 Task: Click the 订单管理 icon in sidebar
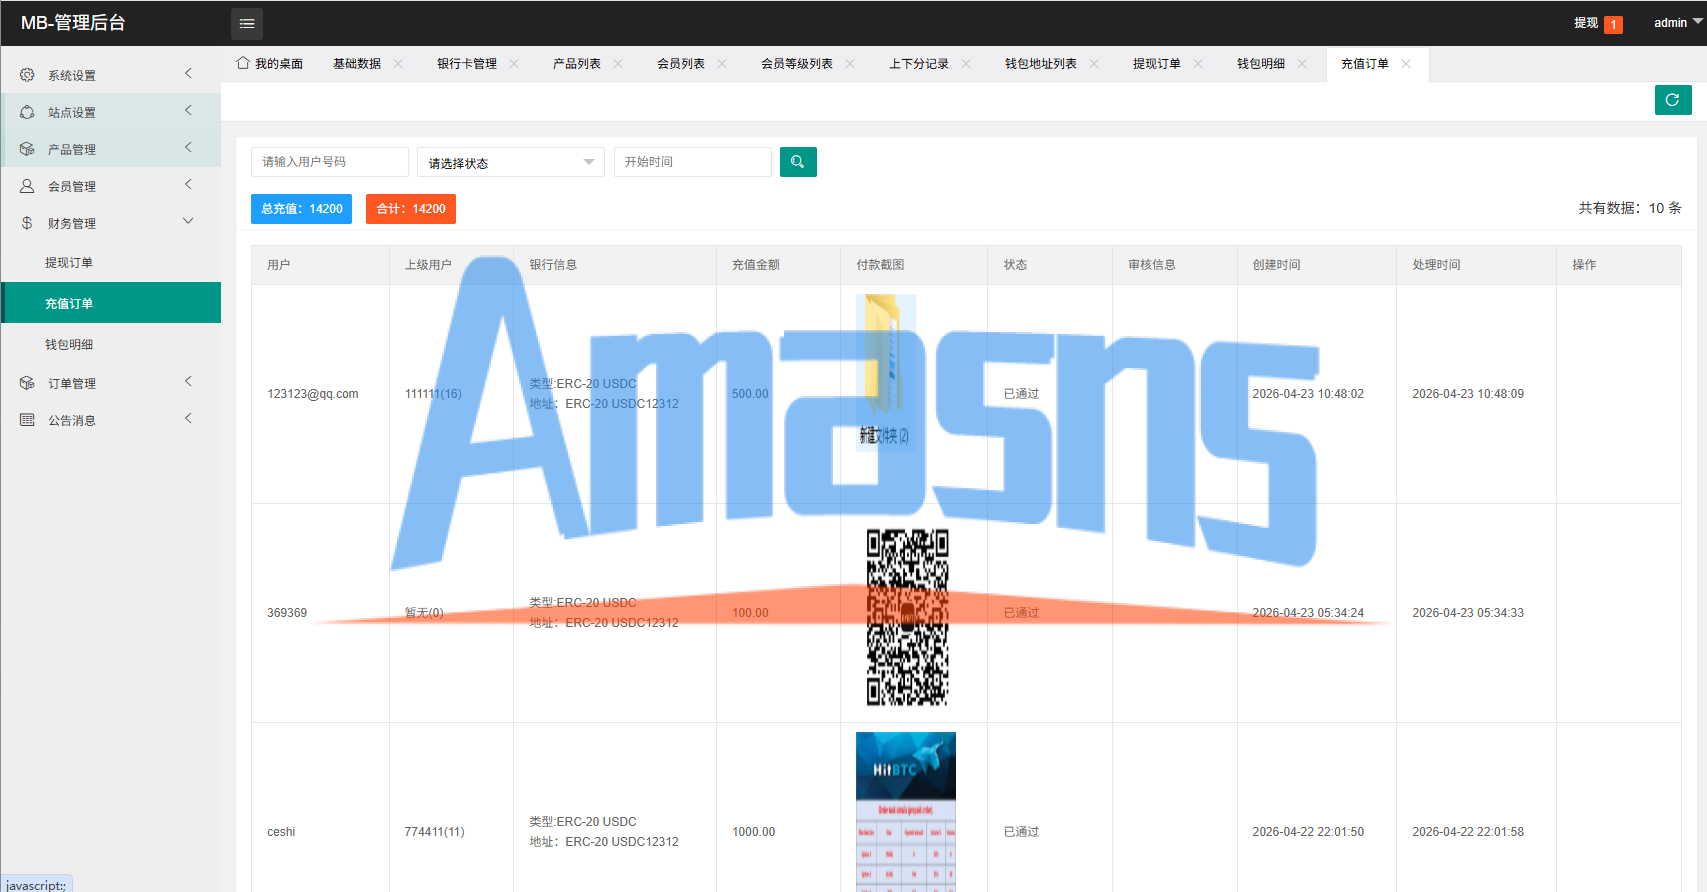(27, 383)
